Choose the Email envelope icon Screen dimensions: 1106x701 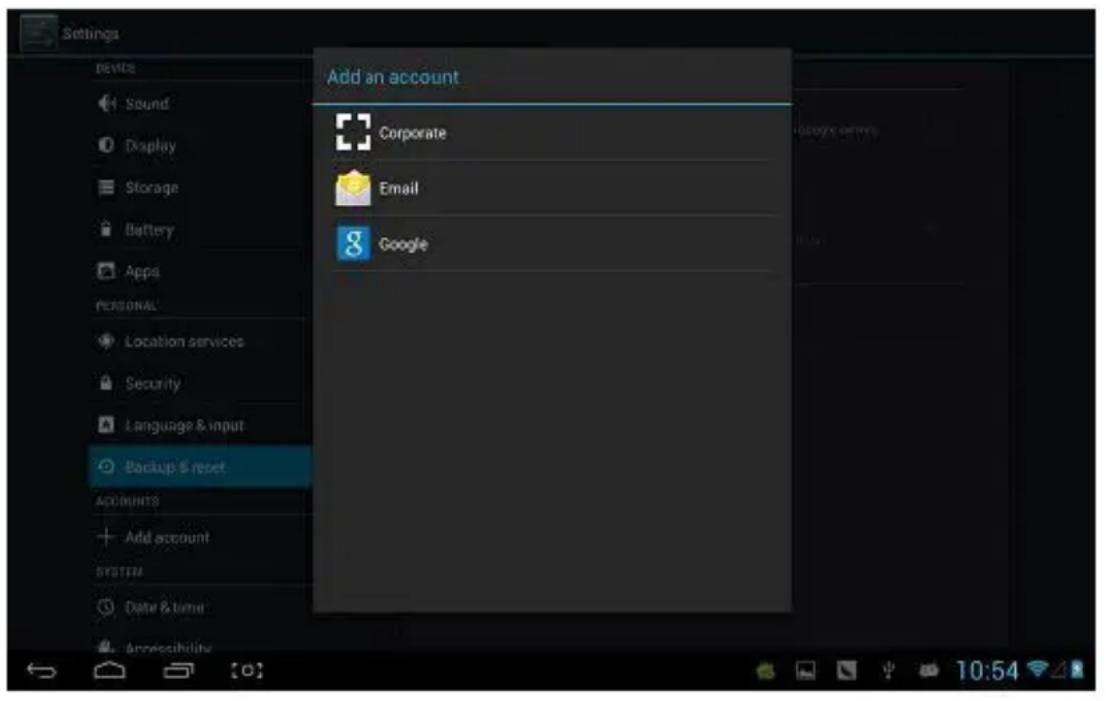click(x=353, y=188)
